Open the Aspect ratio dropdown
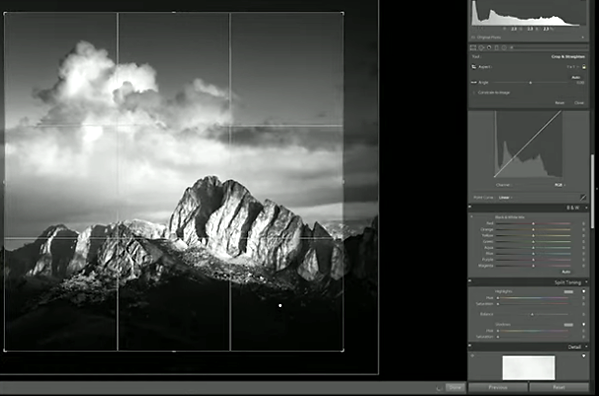The width and height of the screenshot is (599, 396). coord(572,67)
